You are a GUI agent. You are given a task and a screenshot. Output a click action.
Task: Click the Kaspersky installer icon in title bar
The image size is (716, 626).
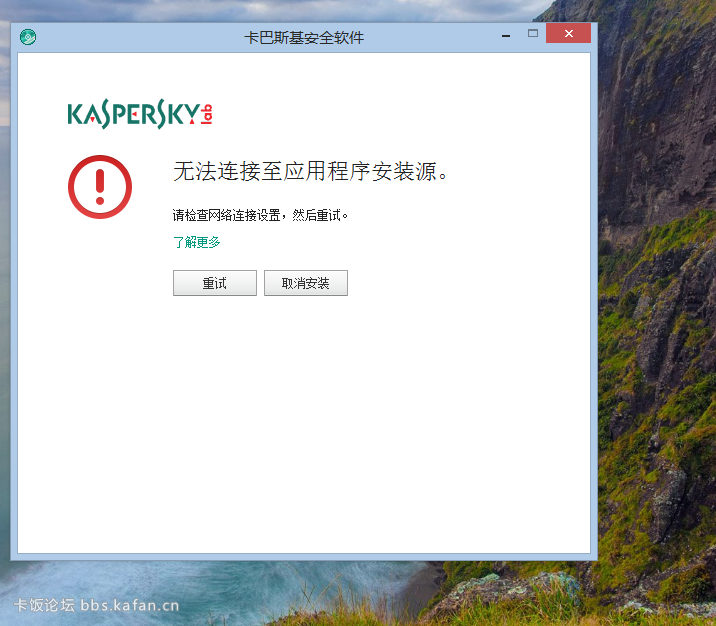point(28,37)
